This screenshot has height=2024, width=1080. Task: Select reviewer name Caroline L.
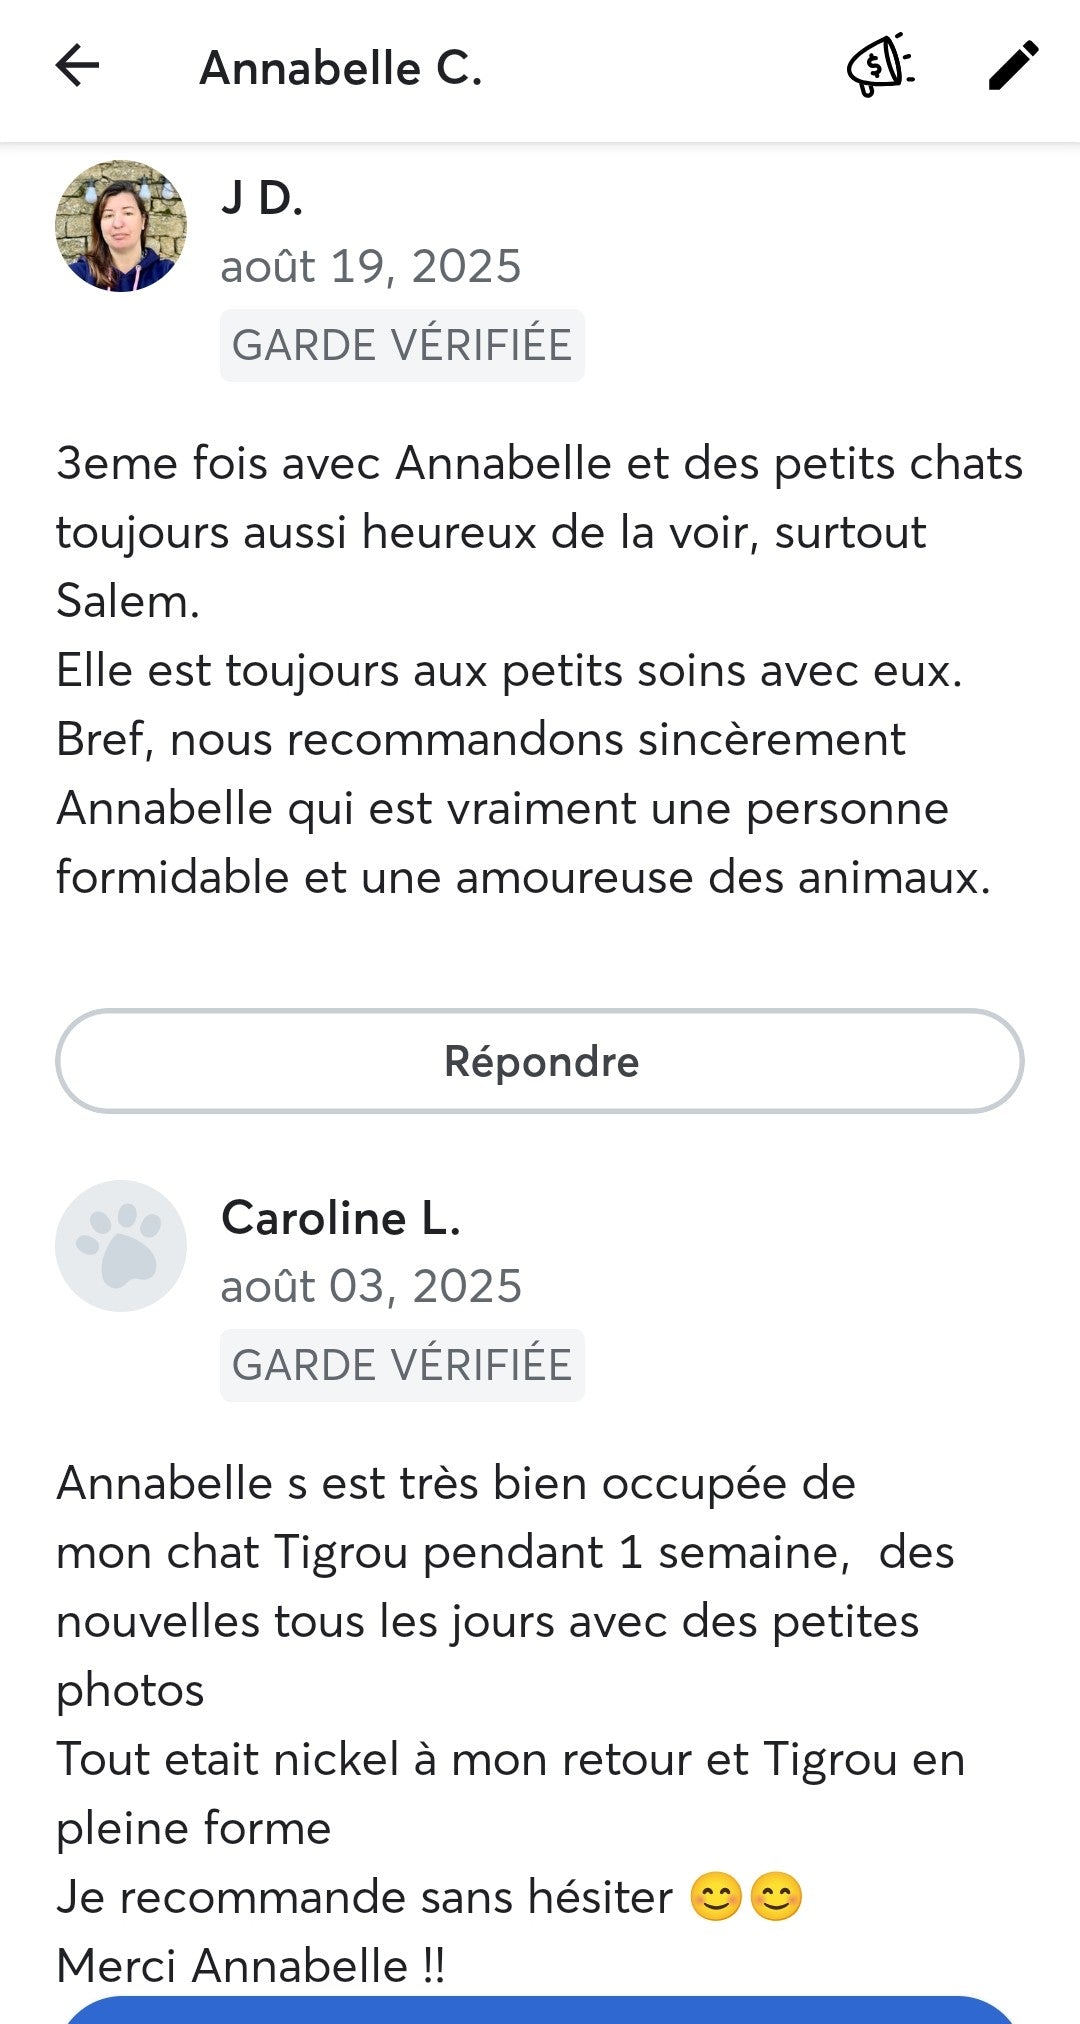340,1218
